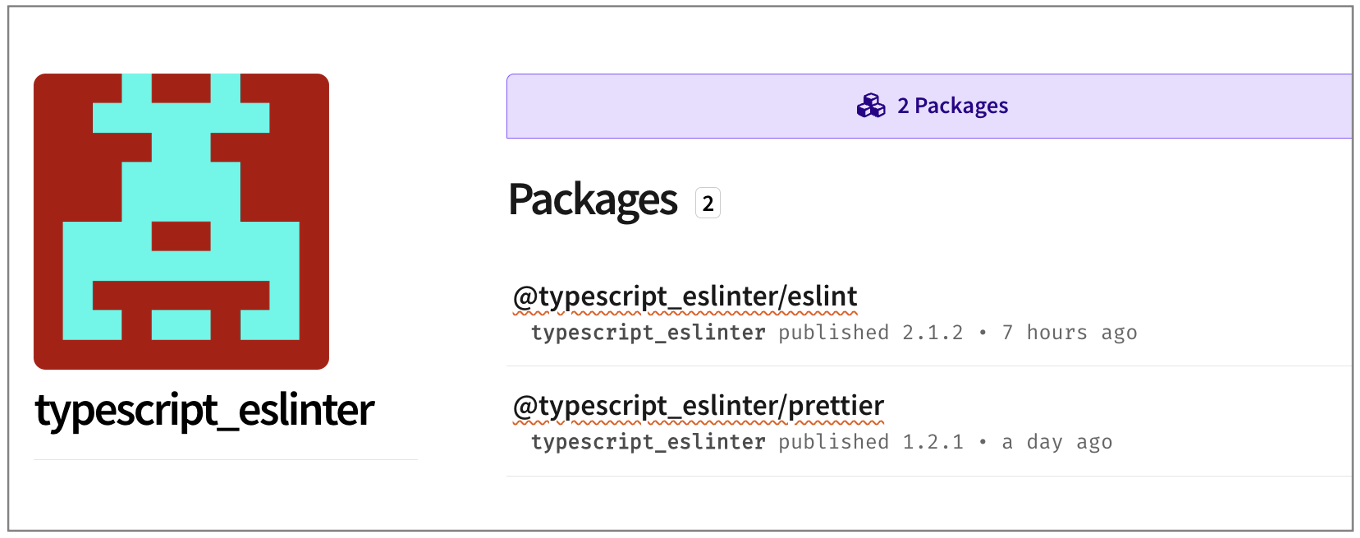Click the small red rectangle inside the avatar figure

pyautogui.click(x=181, y=236)
